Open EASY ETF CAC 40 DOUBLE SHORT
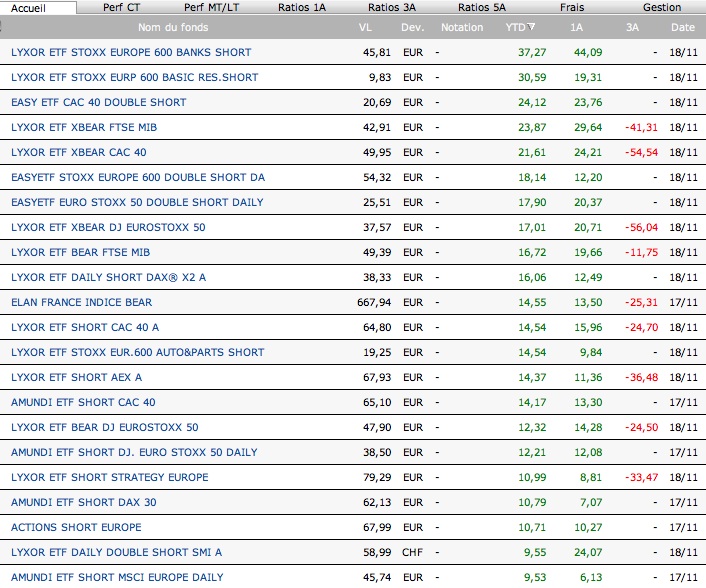706x588 pixels. (99, 102)
